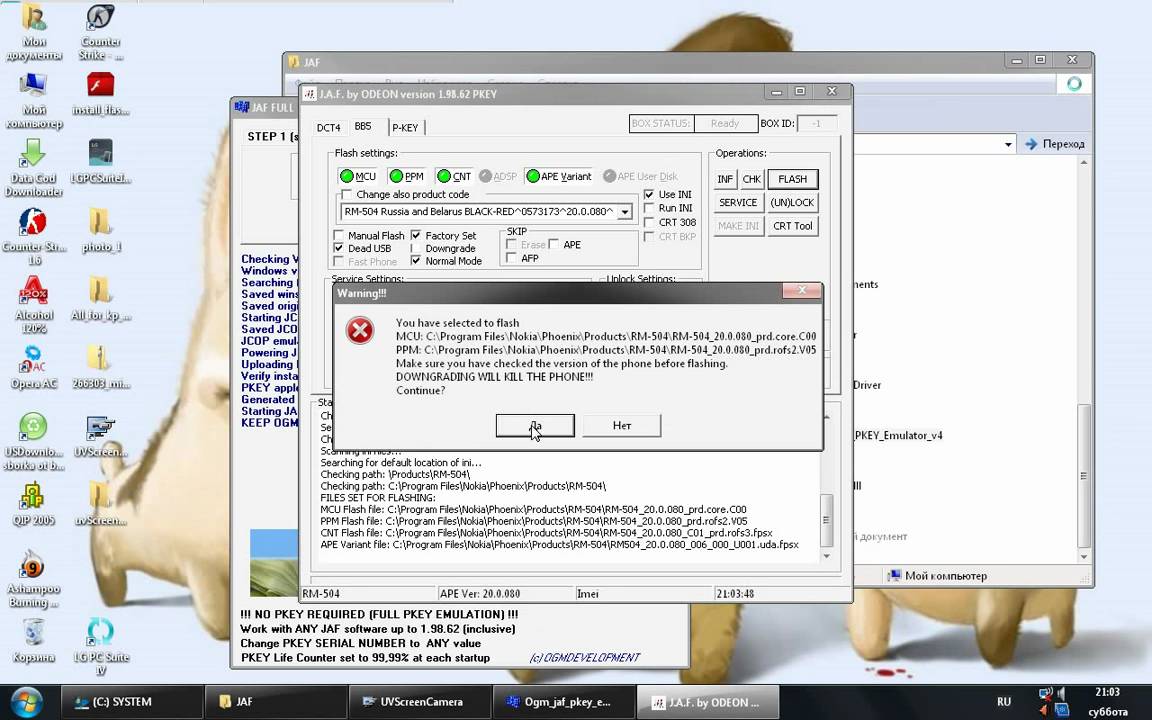Image resolution: width=1152 pixels, height=720 pixels.
Task: Click the CRT Tool button
Action: [x=793, y=226]
